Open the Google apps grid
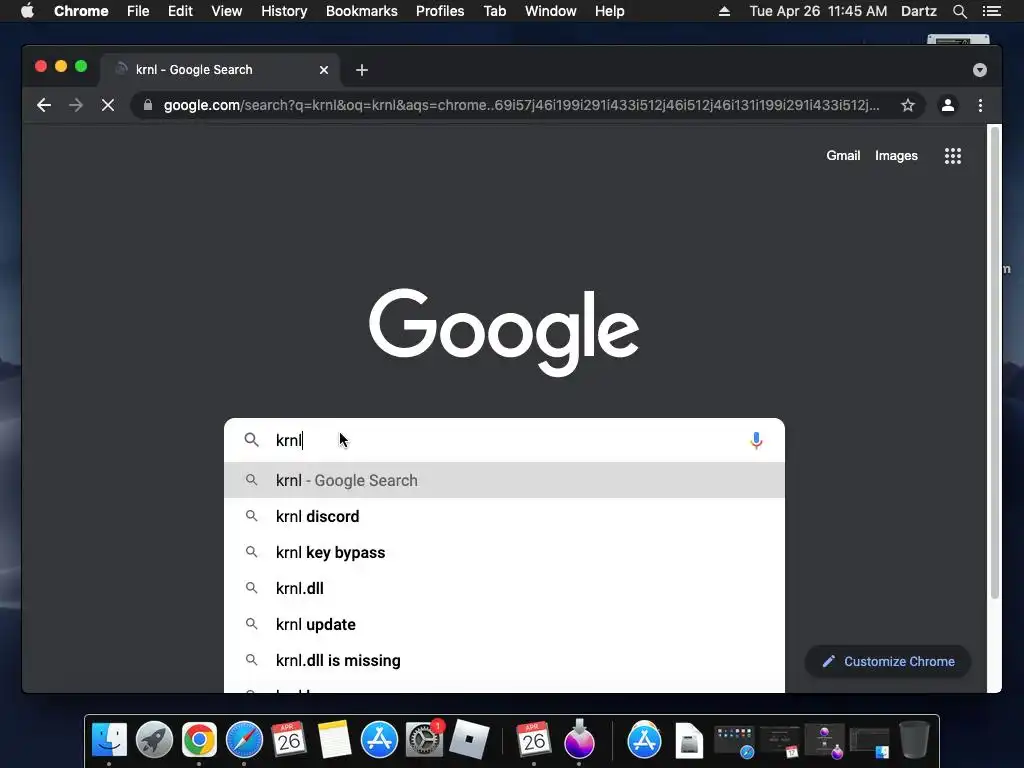1024x768 pixels. pyautogui.click(x=953, y=155)
